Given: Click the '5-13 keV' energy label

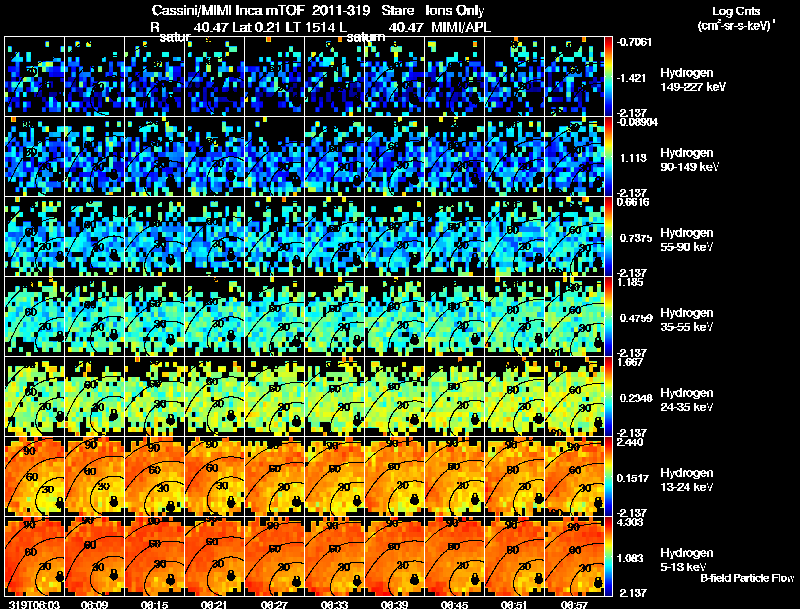Looking at the screenshot, I should [x=683, y=567].
